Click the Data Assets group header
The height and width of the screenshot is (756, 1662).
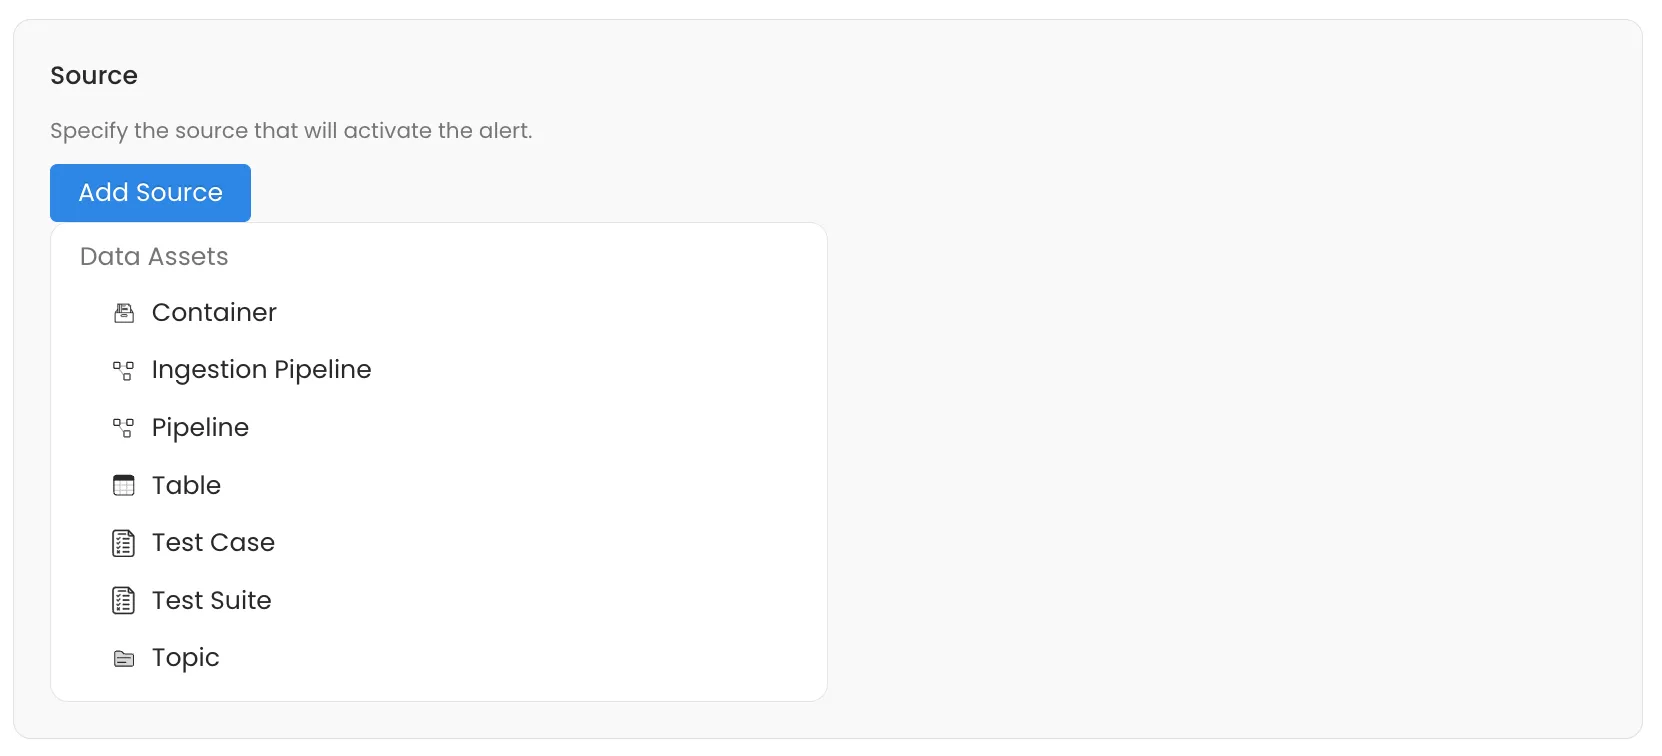[x=154, y=257]
